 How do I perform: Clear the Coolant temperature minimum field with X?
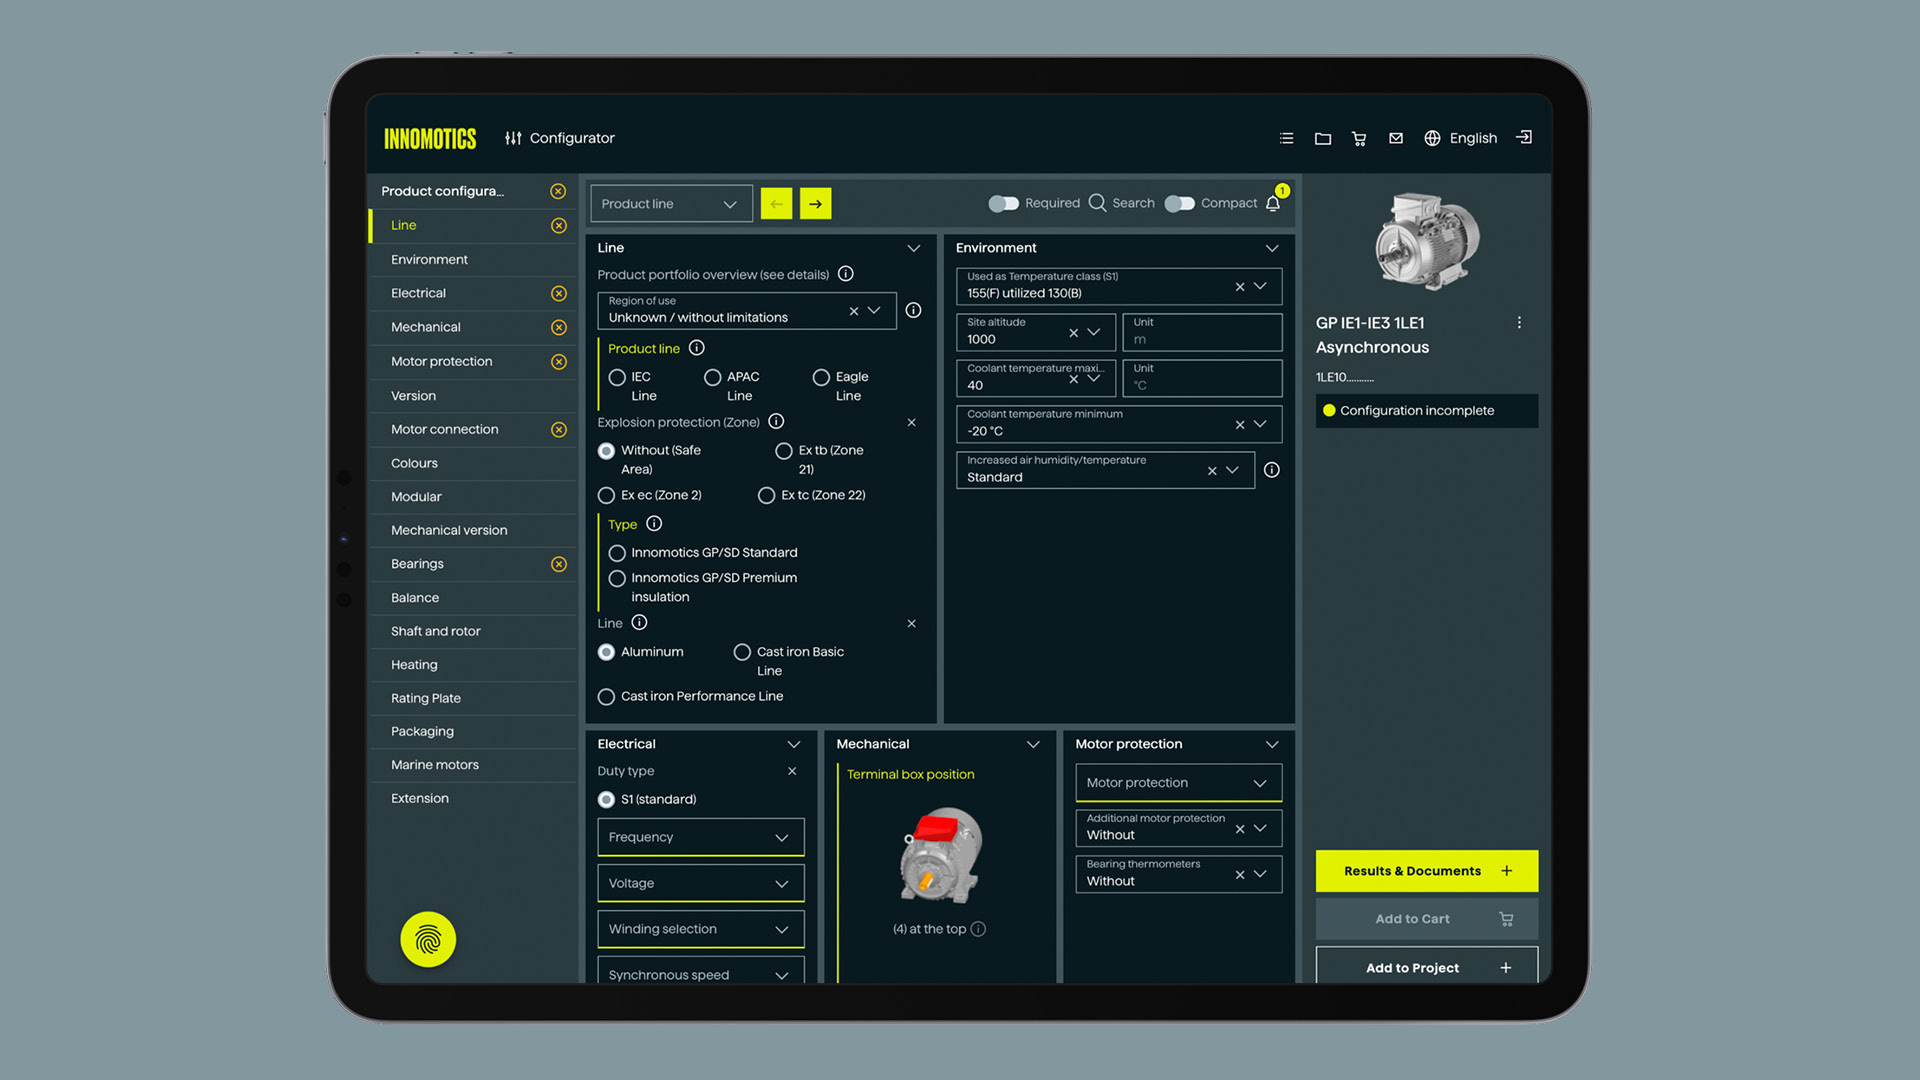(1240, 423)
